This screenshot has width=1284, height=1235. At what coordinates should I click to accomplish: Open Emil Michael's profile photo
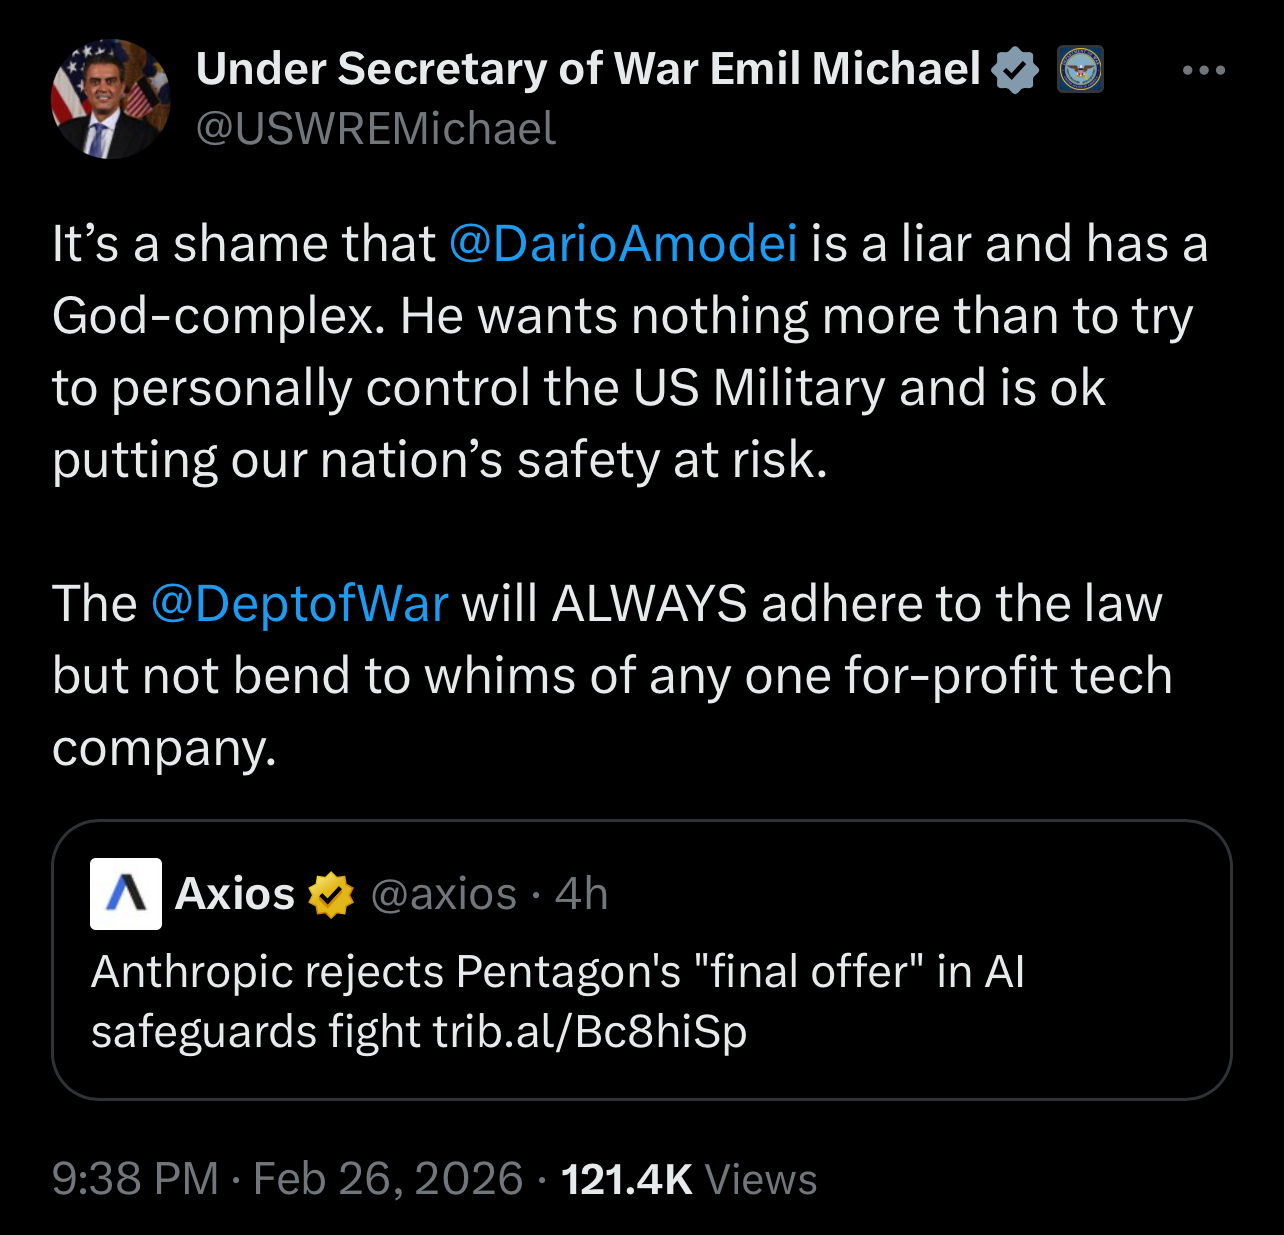111,99
